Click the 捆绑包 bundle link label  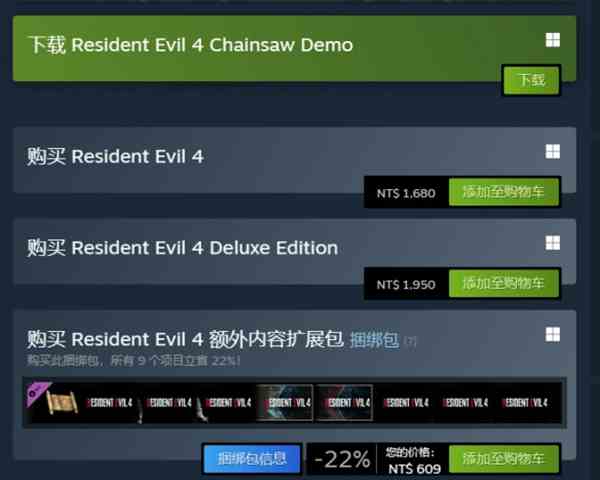374,340
